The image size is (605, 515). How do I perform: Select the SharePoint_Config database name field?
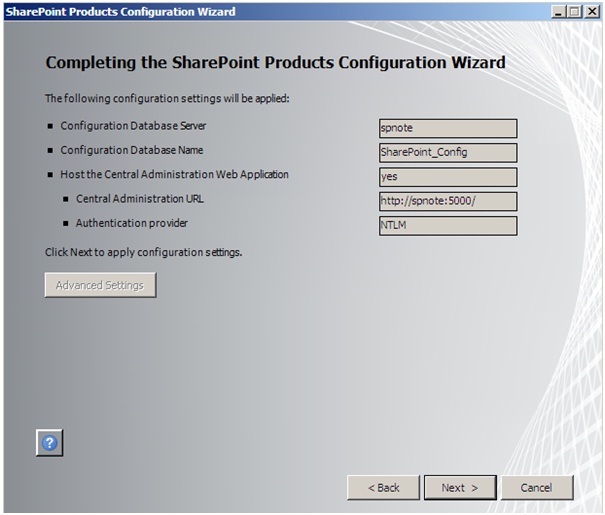(448, 152)
